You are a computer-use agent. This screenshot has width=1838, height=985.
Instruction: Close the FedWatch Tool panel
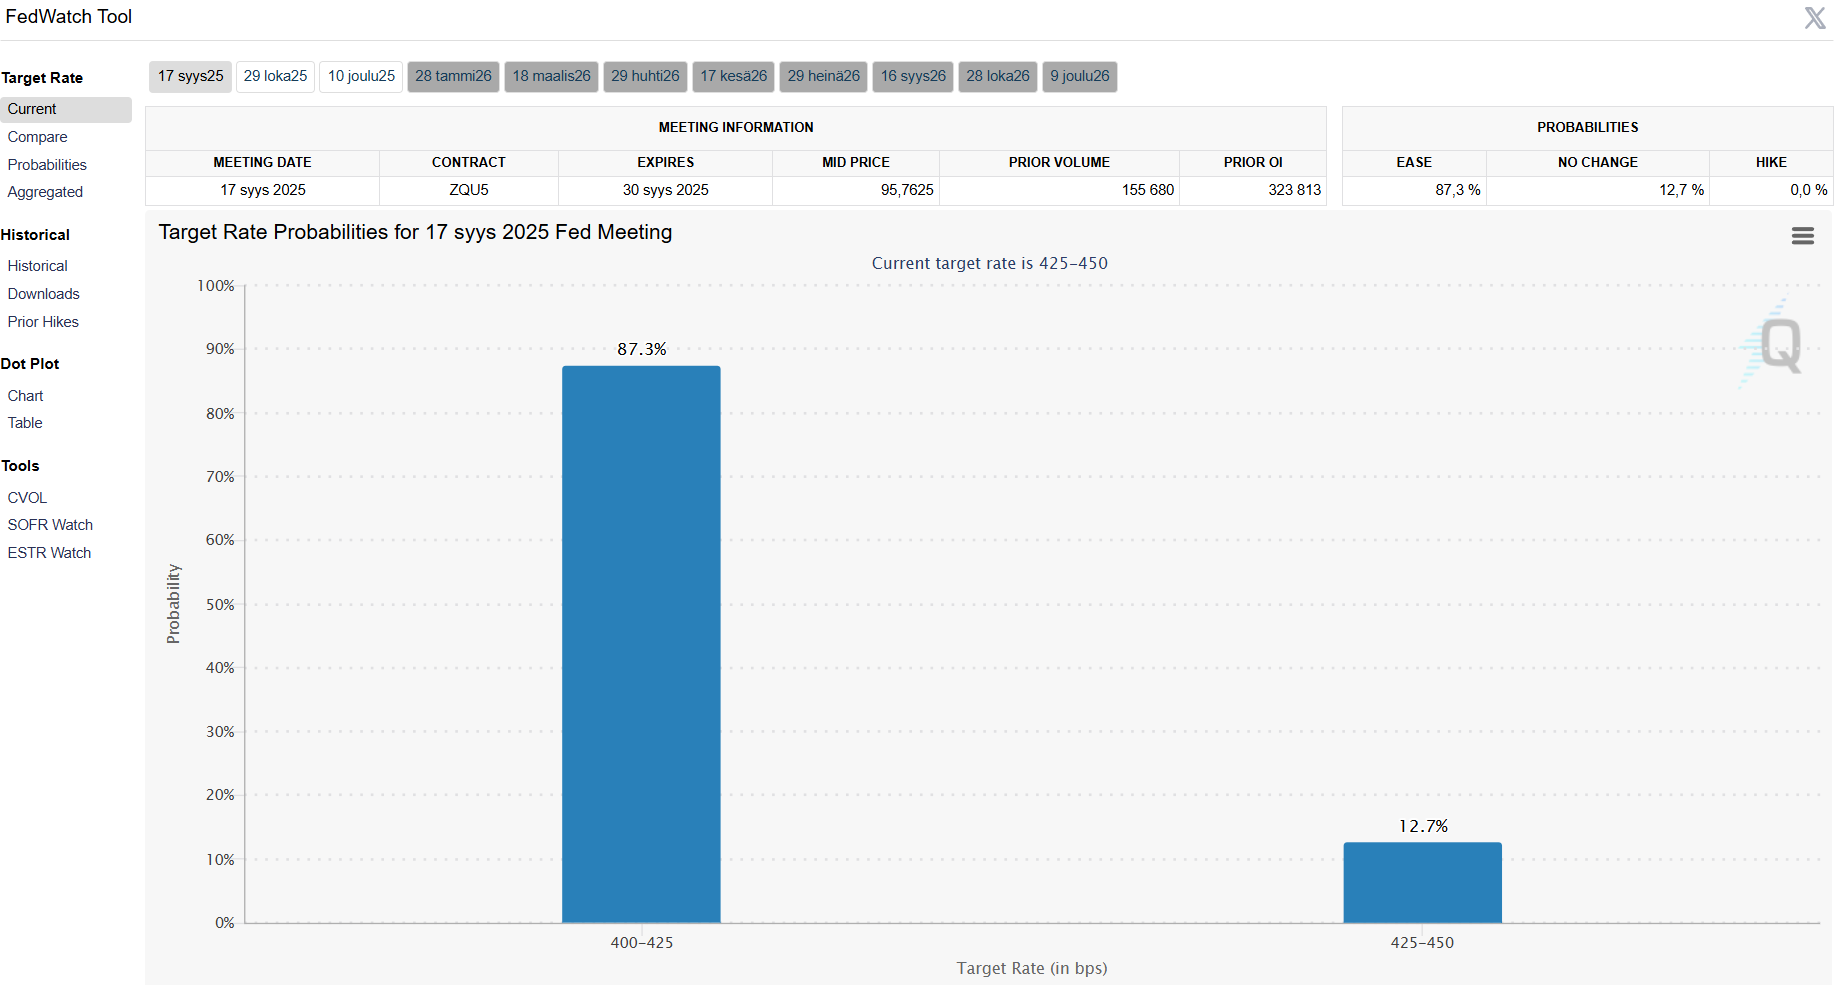(x=1814, y=18)
